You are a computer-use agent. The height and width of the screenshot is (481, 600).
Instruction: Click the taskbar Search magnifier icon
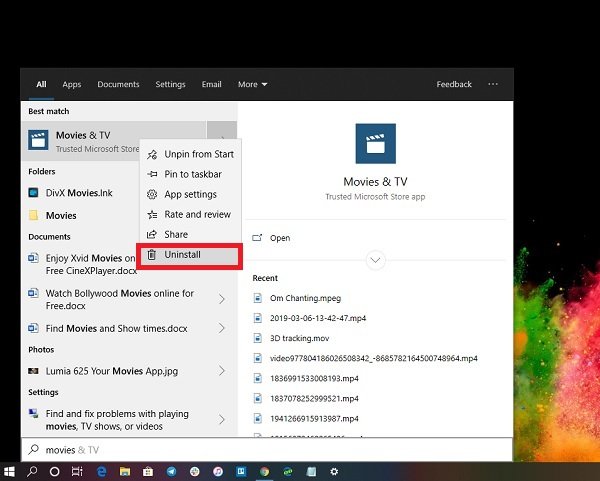click(x=32, y=471)
